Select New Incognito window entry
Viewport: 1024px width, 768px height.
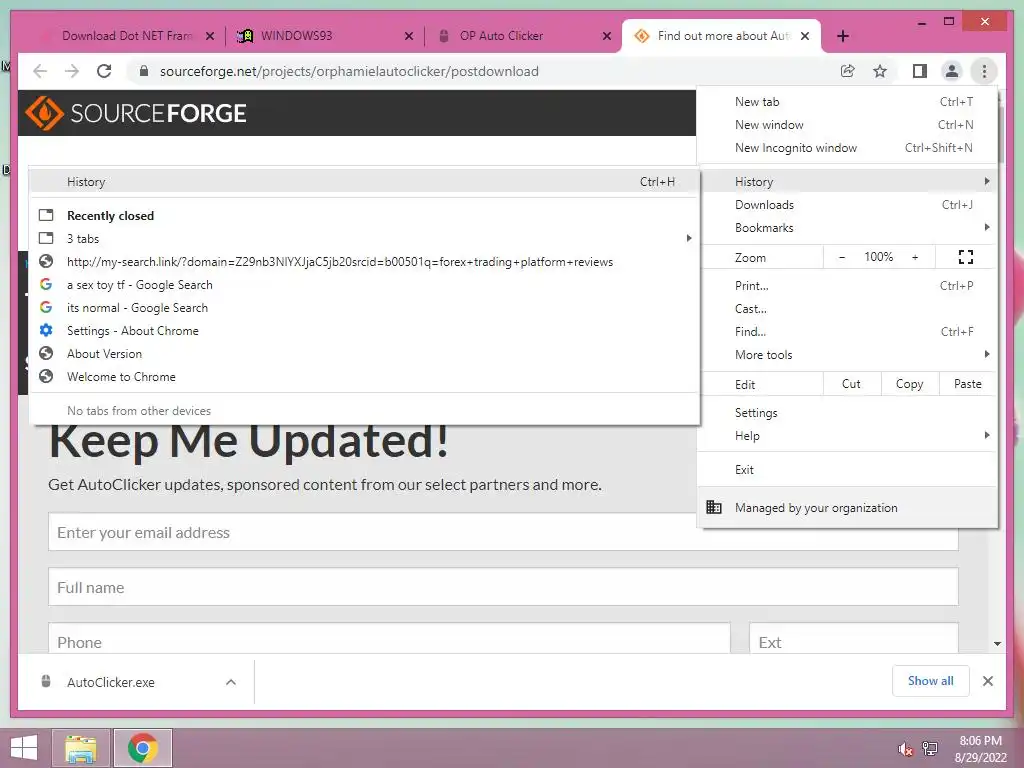point(847,148)
